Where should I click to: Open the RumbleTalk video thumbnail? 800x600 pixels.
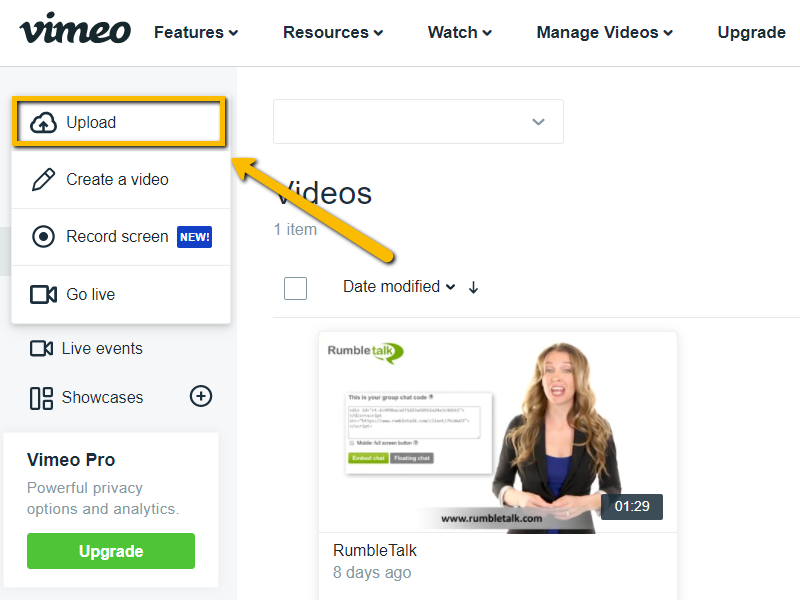point(498,433)
